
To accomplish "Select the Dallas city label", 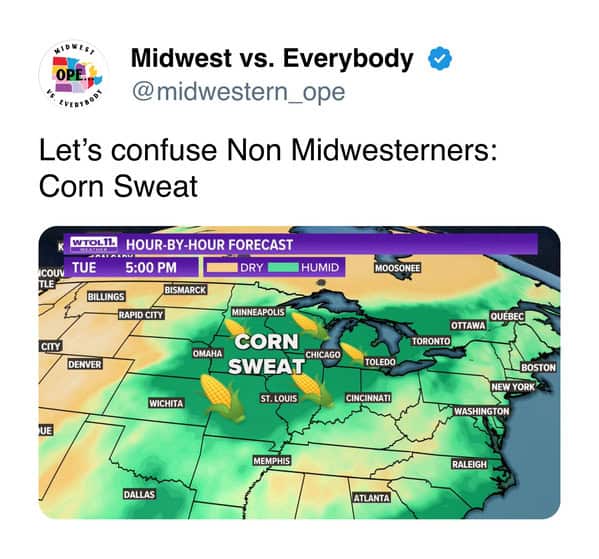I will click(x=139, y=494).
